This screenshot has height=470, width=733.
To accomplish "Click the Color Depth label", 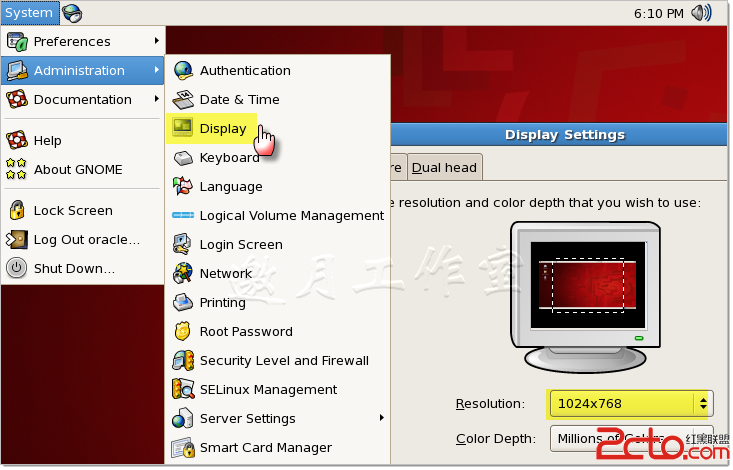I will [x=496, y=439].
